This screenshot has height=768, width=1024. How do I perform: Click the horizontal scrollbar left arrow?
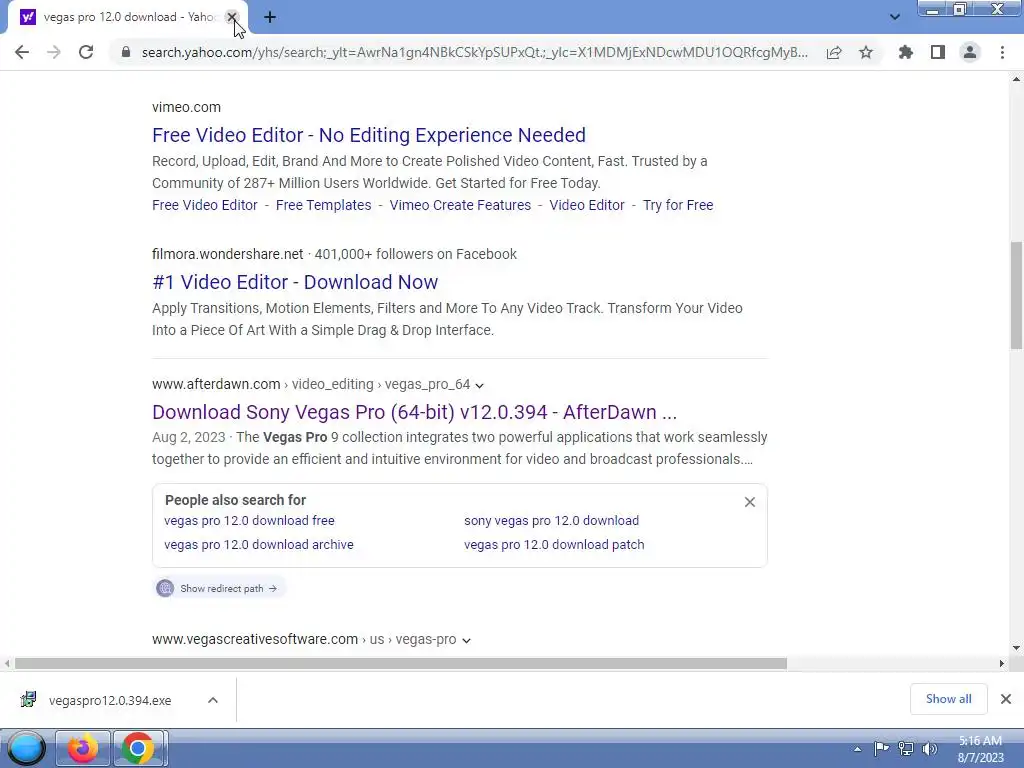coord(7,664)
